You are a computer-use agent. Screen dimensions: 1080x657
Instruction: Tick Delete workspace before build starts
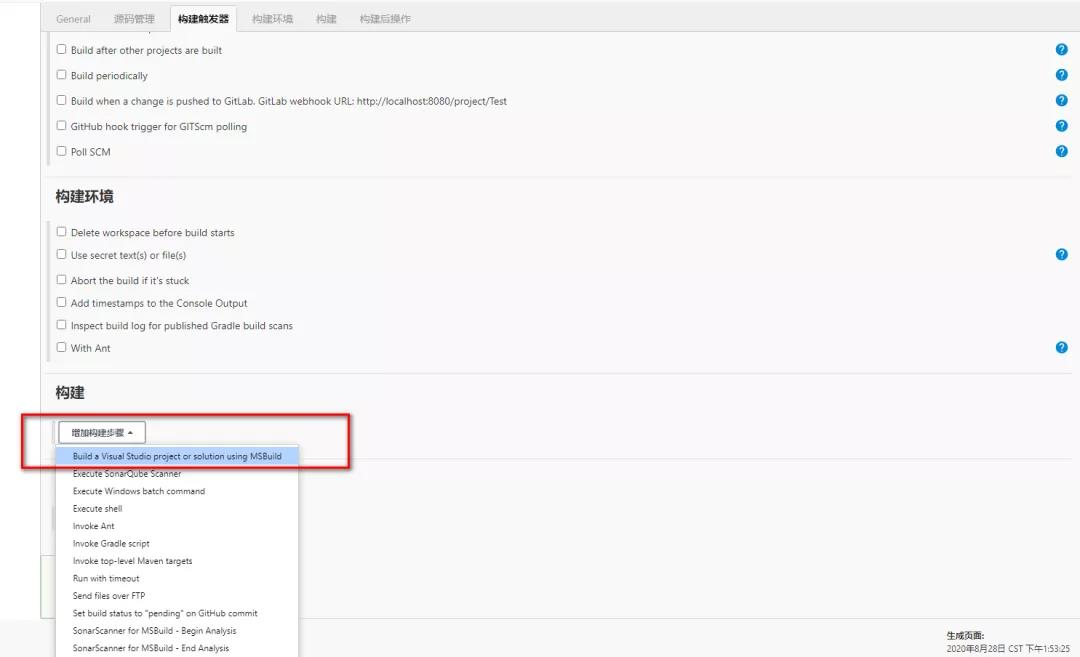62,232
